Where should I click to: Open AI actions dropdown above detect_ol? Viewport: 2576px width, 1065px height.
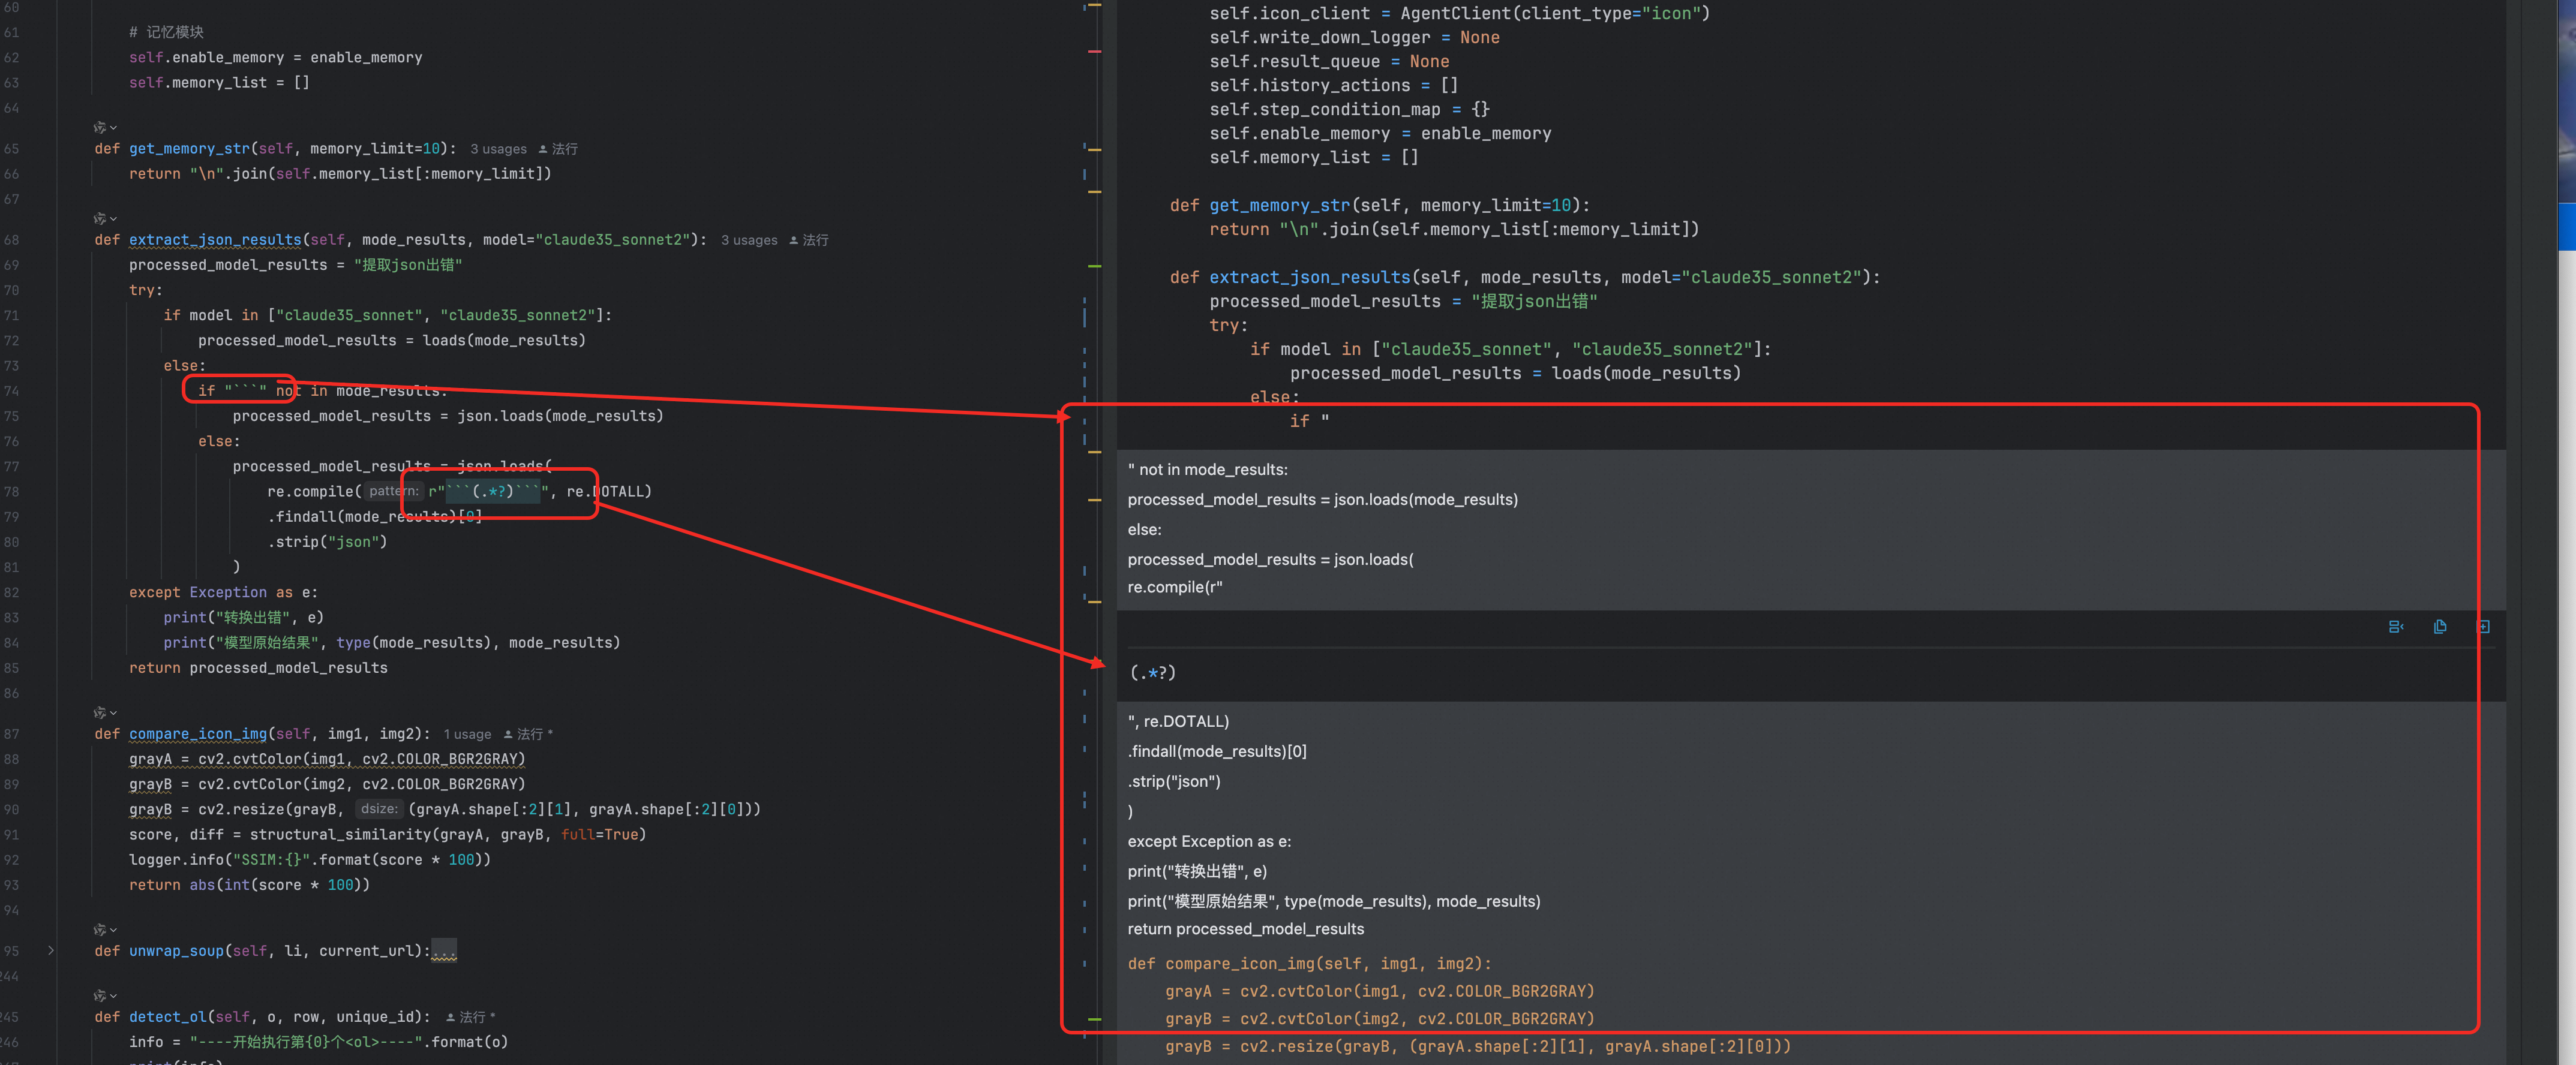coord(113,996)
